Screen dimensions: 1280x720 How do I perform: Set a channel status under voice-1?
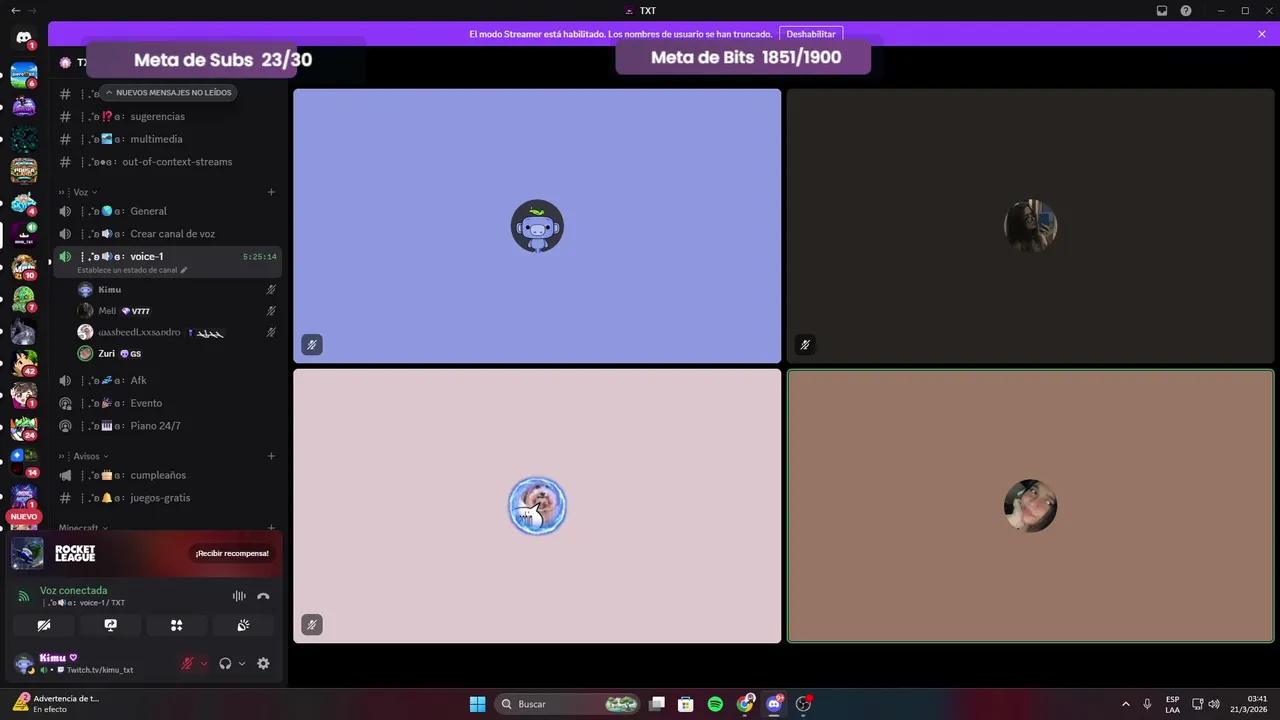pos(132,270)
